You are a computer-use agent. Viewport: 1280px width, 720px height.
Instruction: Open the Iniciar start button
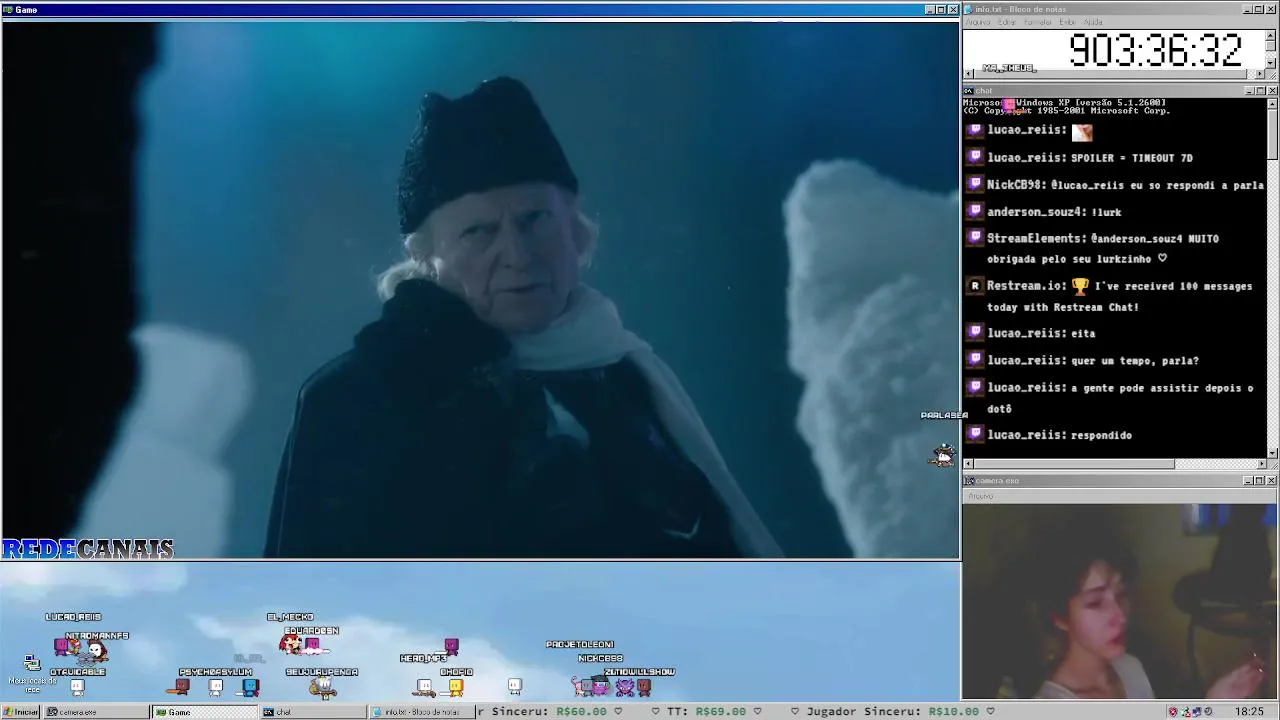coord(21,712)
